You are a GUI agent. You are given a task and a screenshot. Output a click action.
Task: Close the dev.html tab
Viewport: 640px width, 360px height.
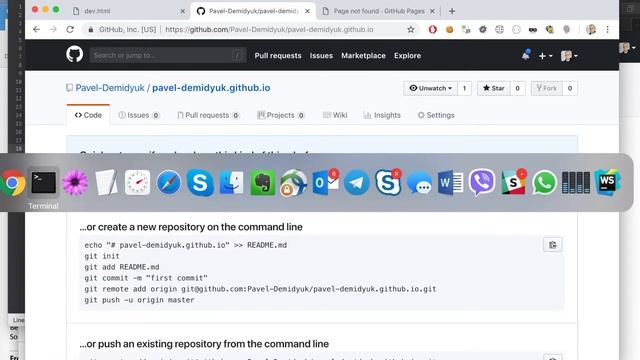pyautogui.click(x=183, y=11)
